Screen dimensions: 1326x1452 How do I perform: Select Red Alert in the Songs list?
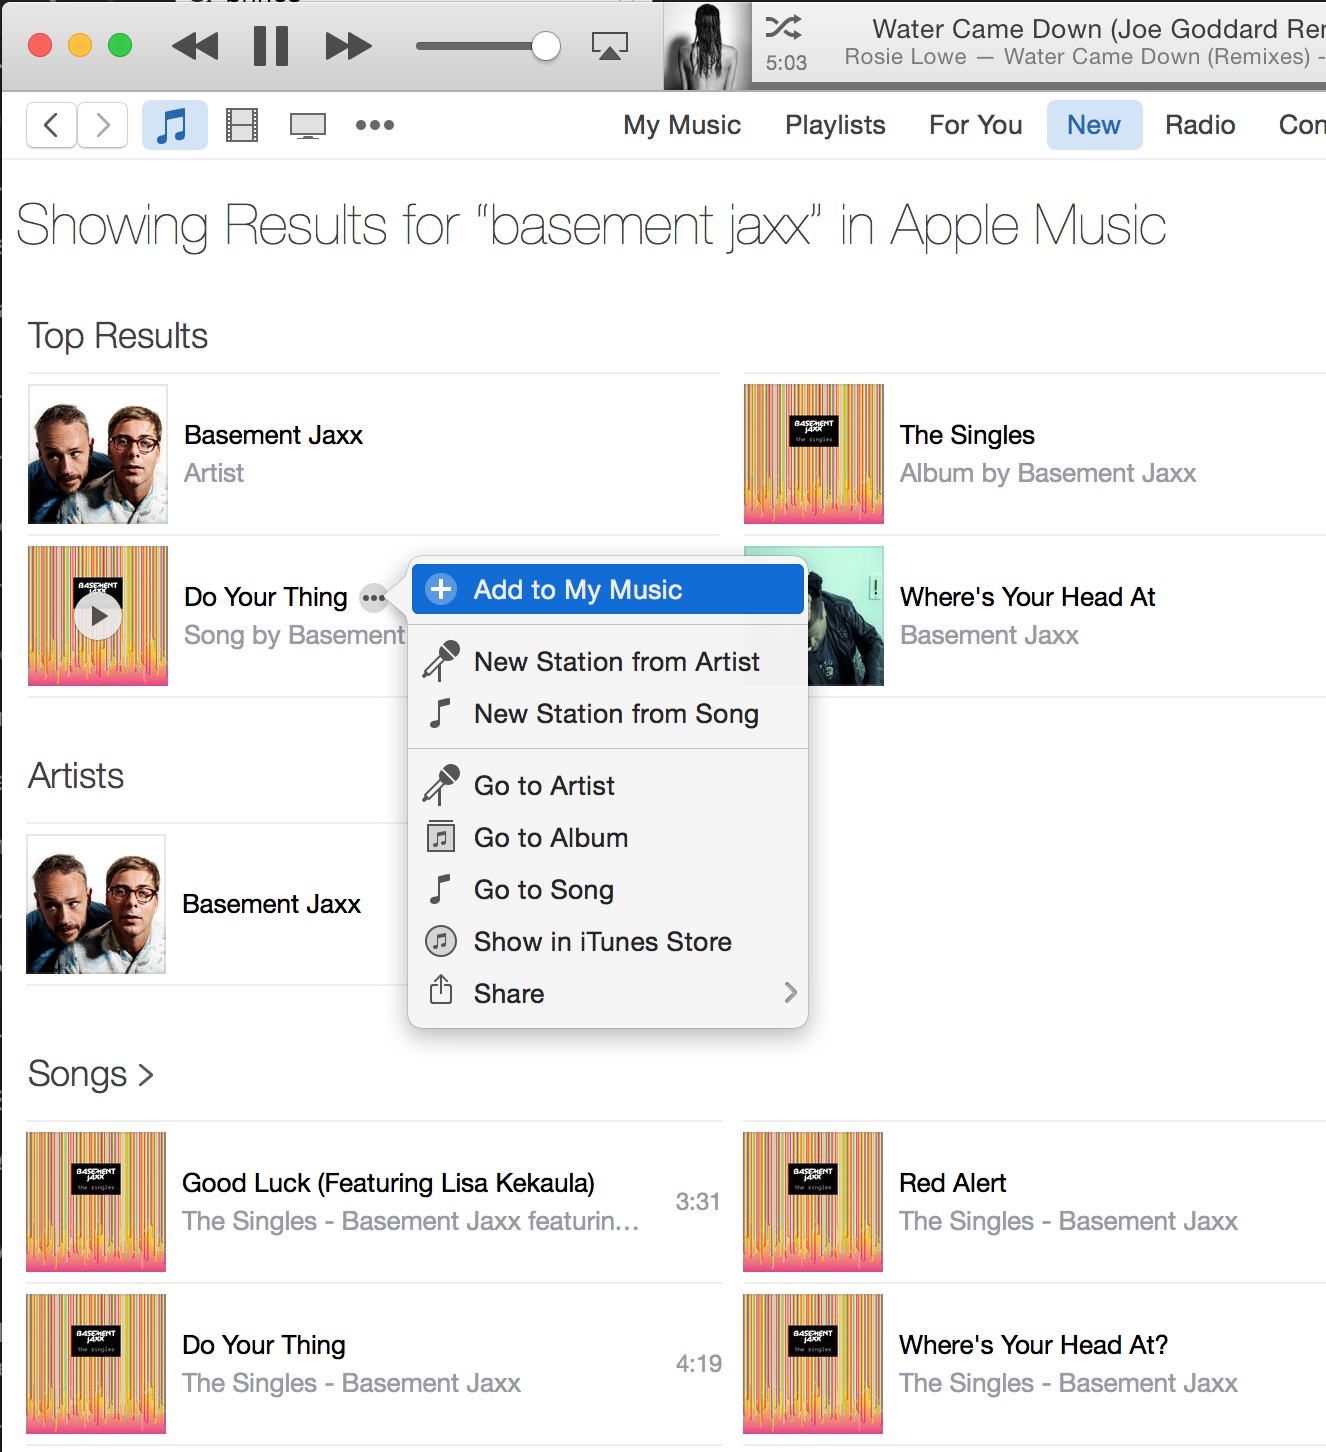click(952, 1183)
